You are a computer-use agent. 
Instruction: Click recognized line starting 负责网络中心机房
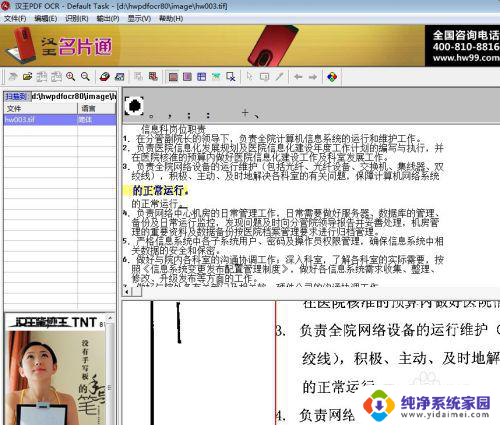click(x=288, y=213)
